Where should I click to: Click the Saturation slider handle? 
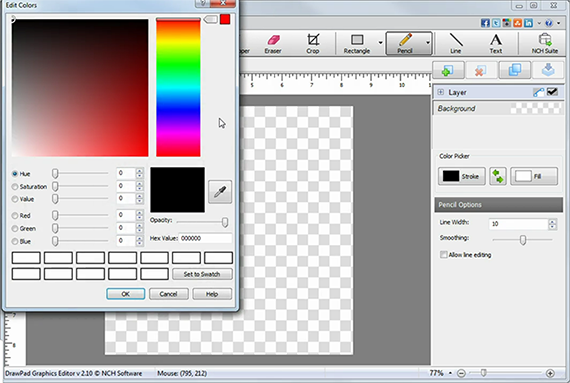(x=55, y=186)
